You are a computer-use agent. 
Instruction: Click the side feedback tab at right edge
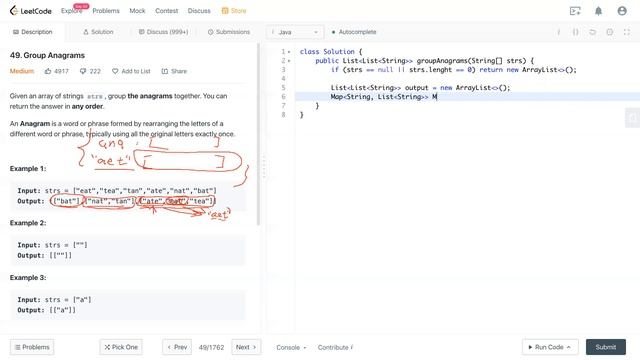point(633,118)
